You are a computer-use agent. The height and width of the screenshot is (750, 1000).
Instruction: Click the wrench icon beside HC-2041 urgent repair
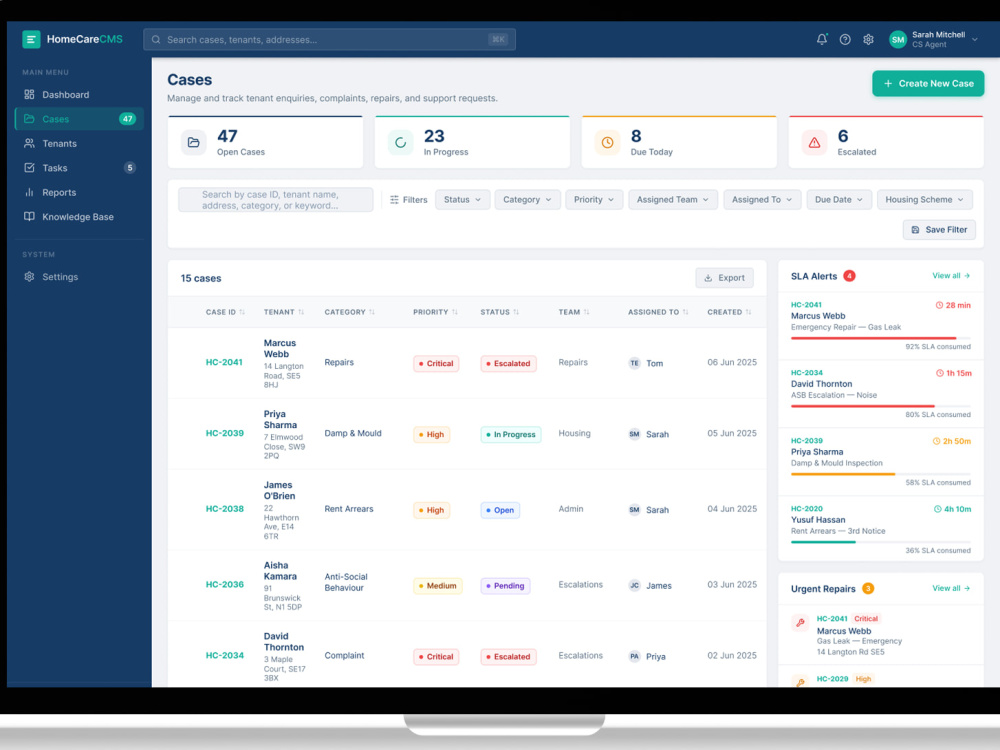[x=800, y=622]
